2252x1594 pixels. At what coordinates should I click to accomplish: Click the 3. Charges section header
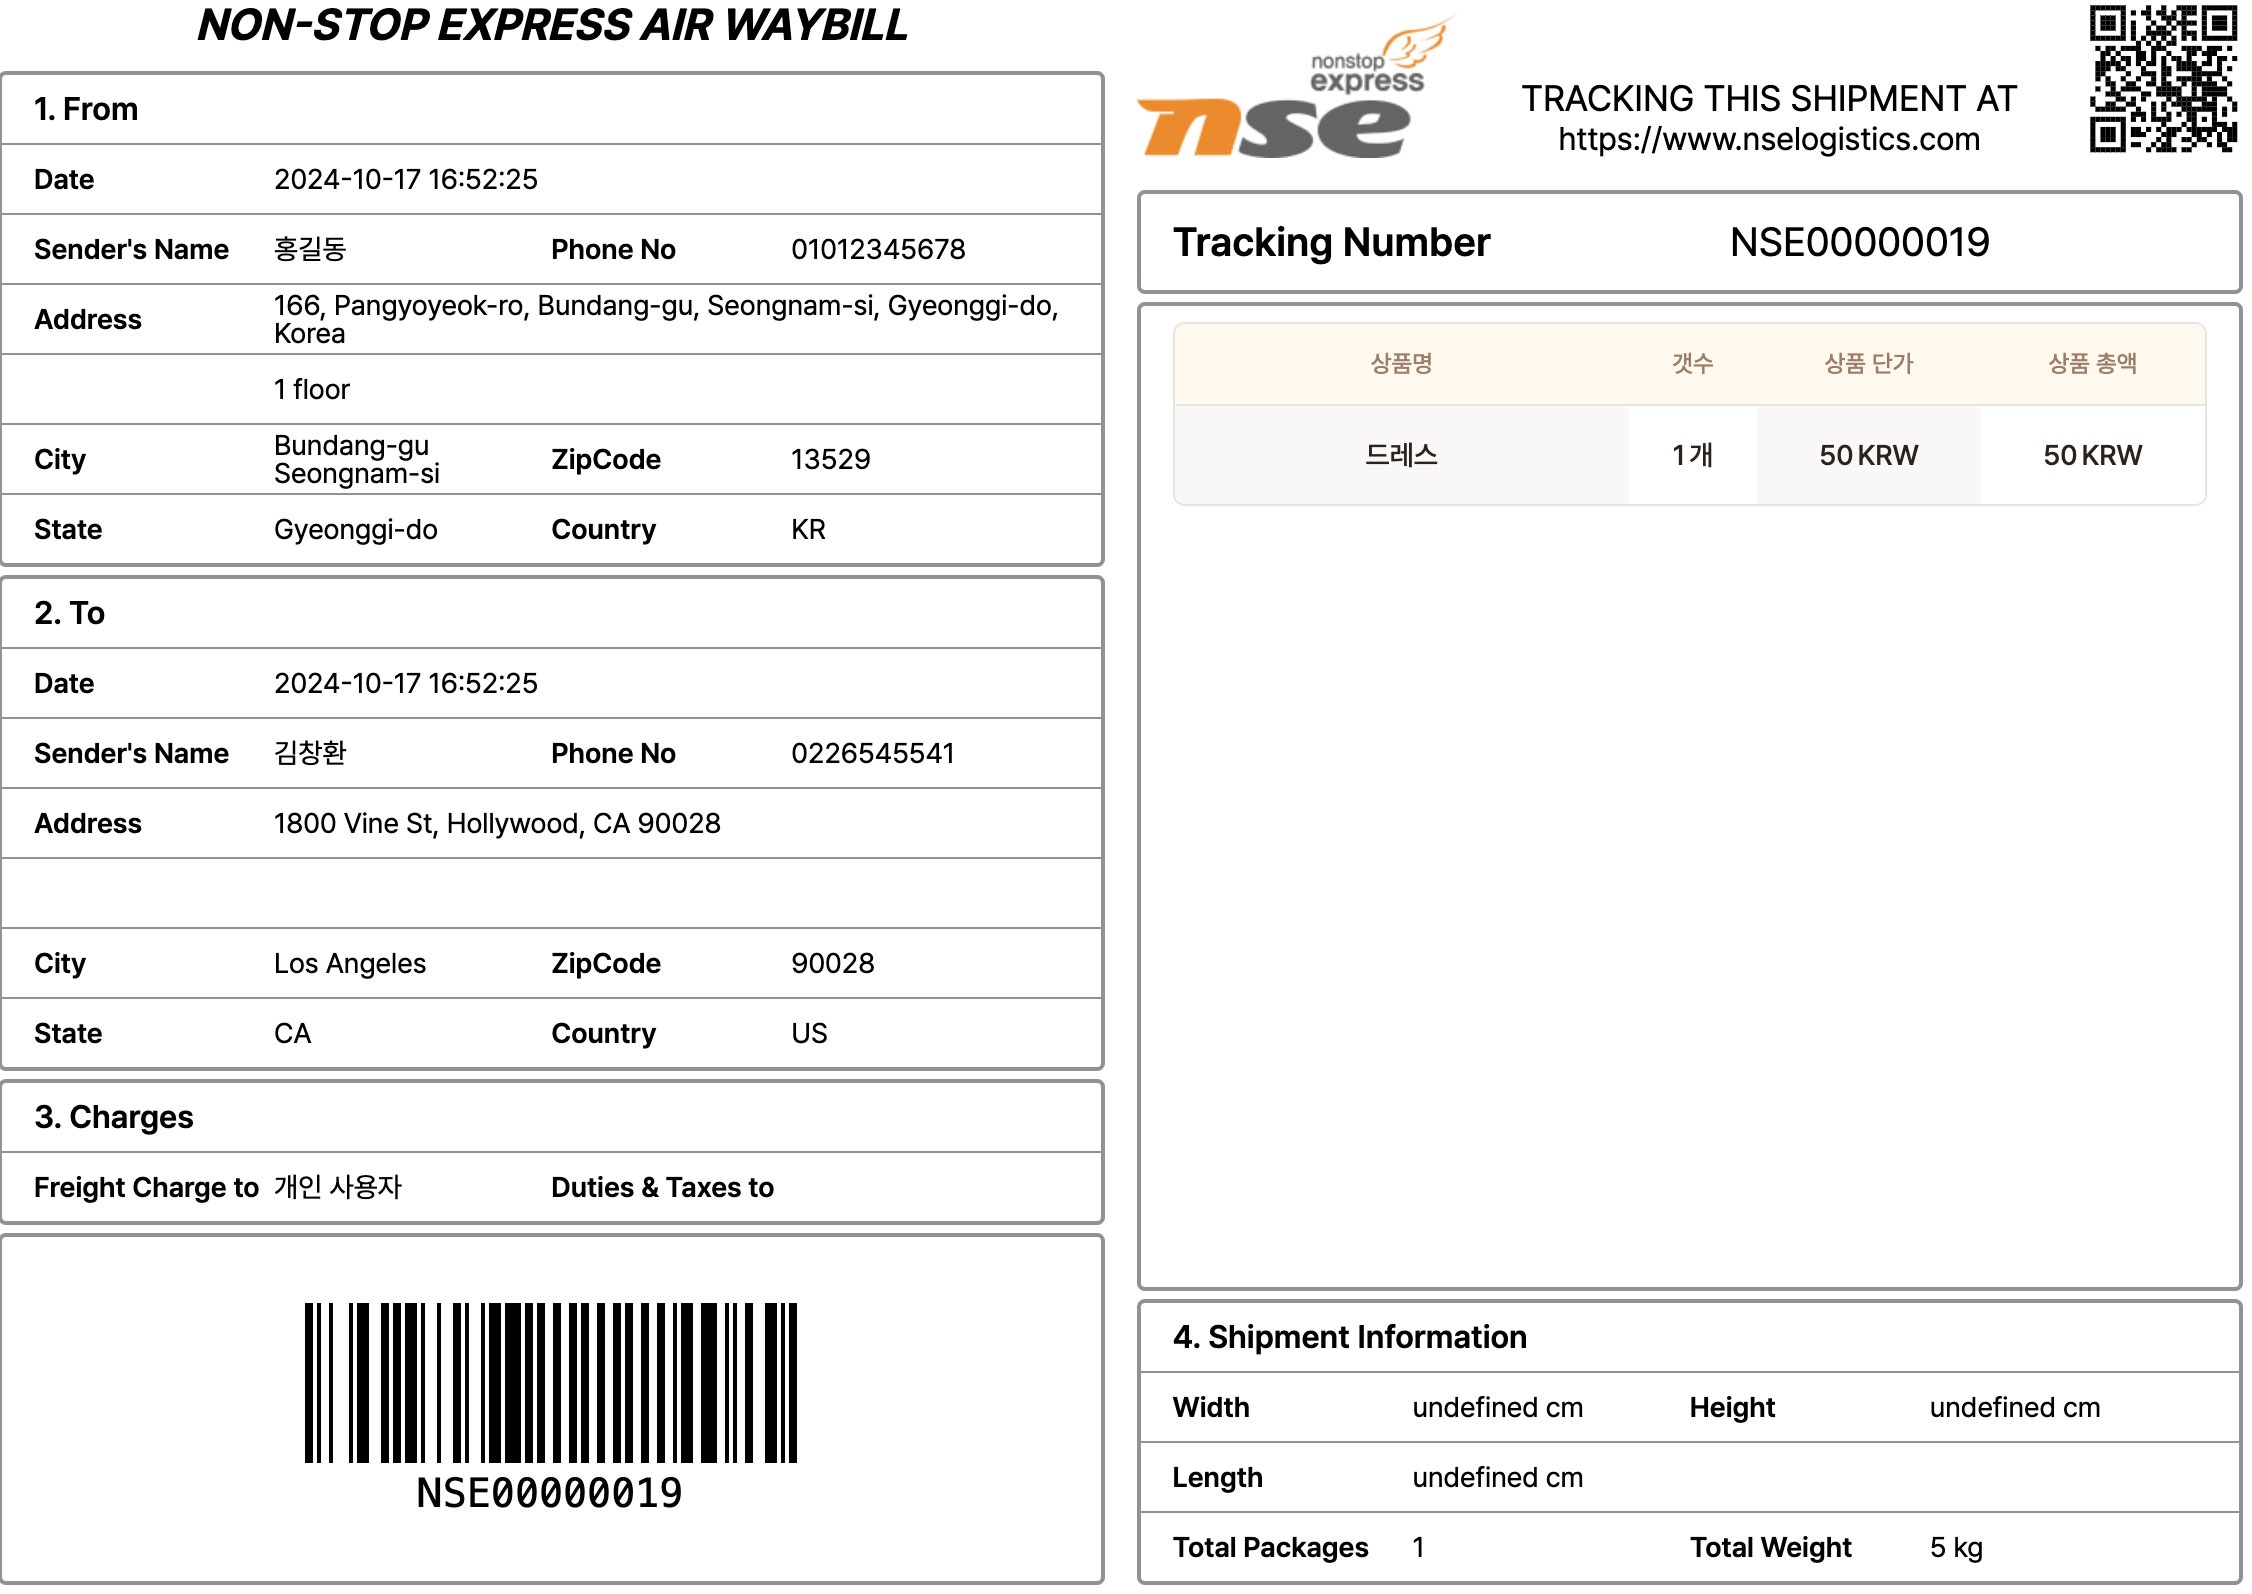[113, 1117]
